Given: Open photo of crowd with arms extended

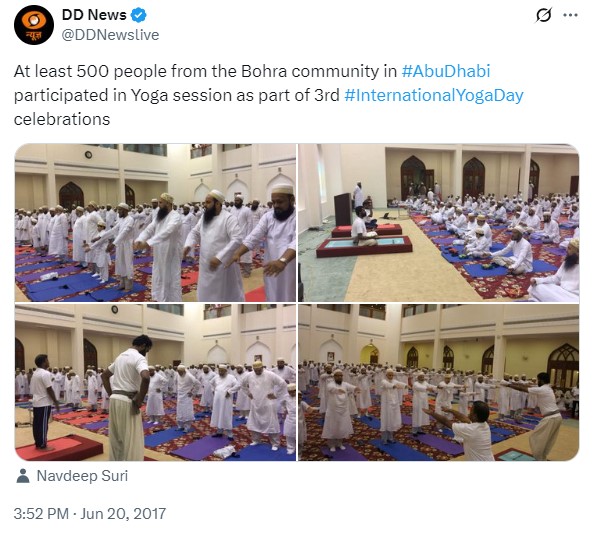Looking at the screenshot, I should (439, 382).
